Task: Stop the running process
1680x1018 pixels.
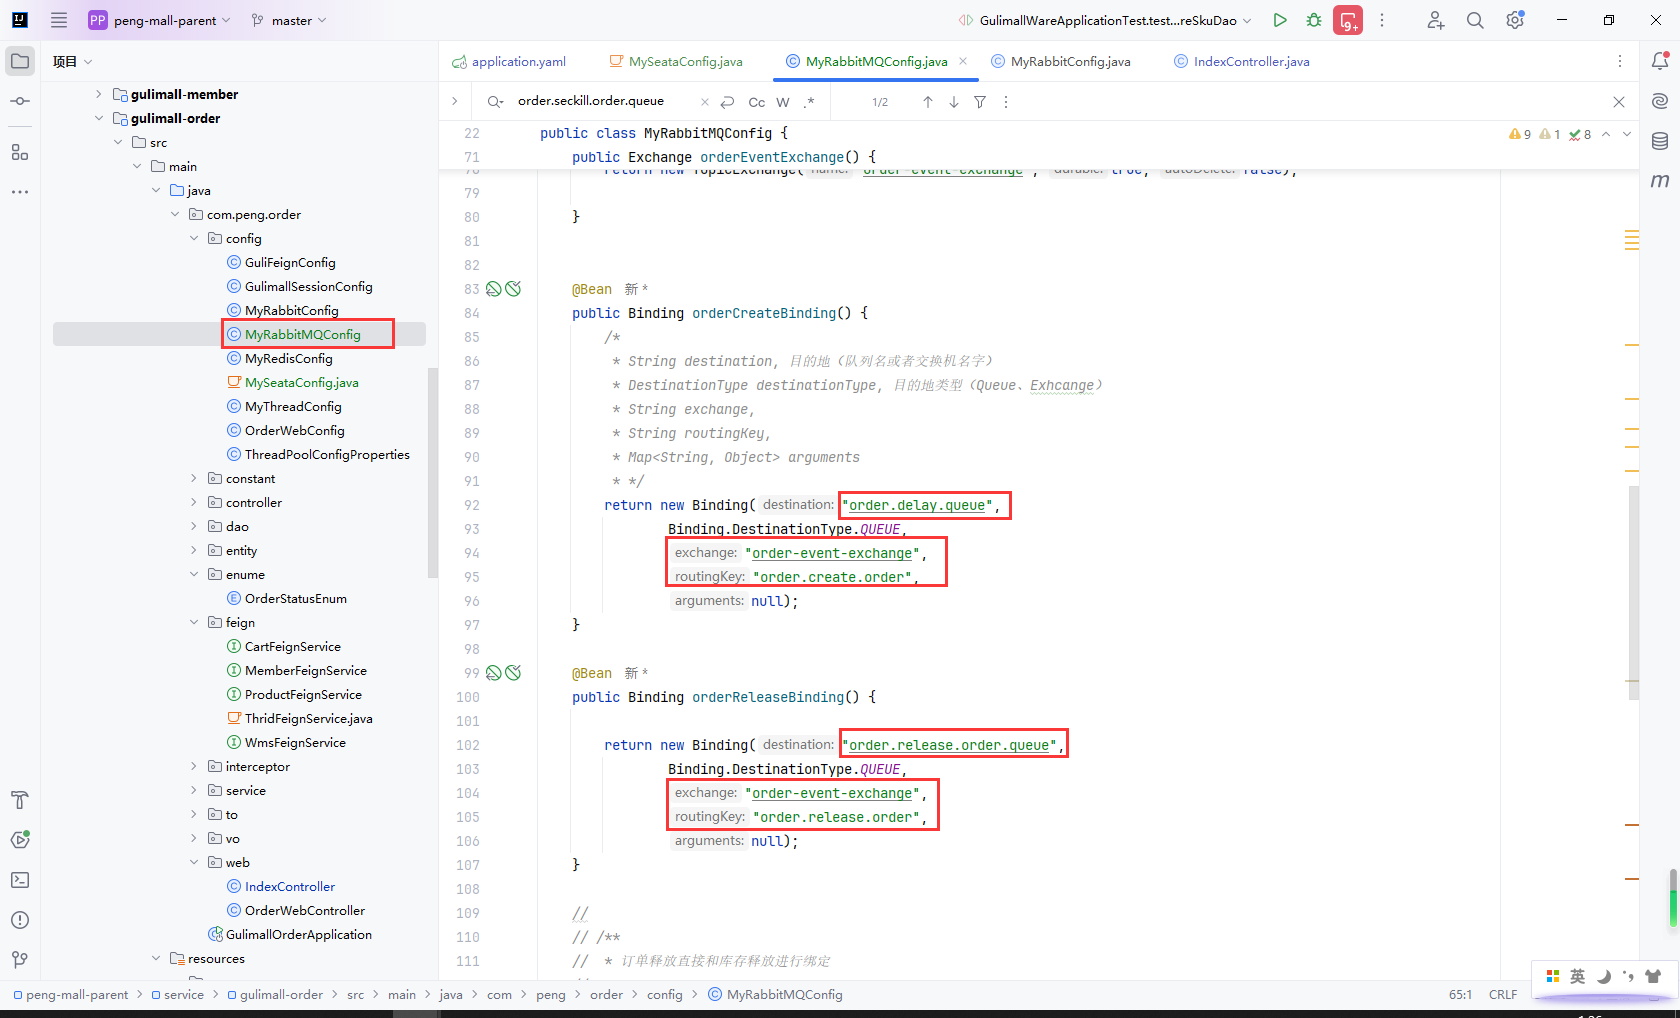Action: click(1348, 20)
